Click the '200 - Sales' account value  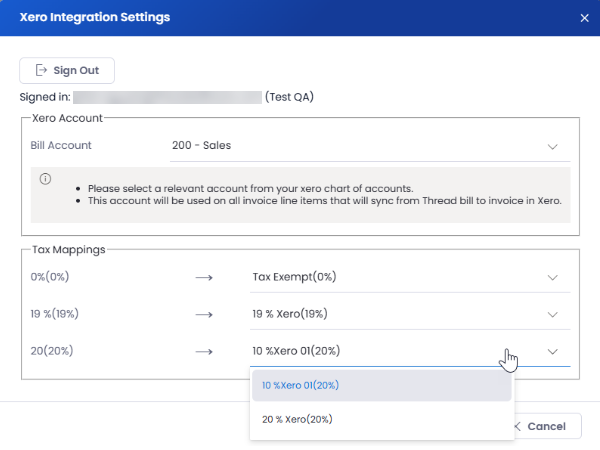pos(201,145)
